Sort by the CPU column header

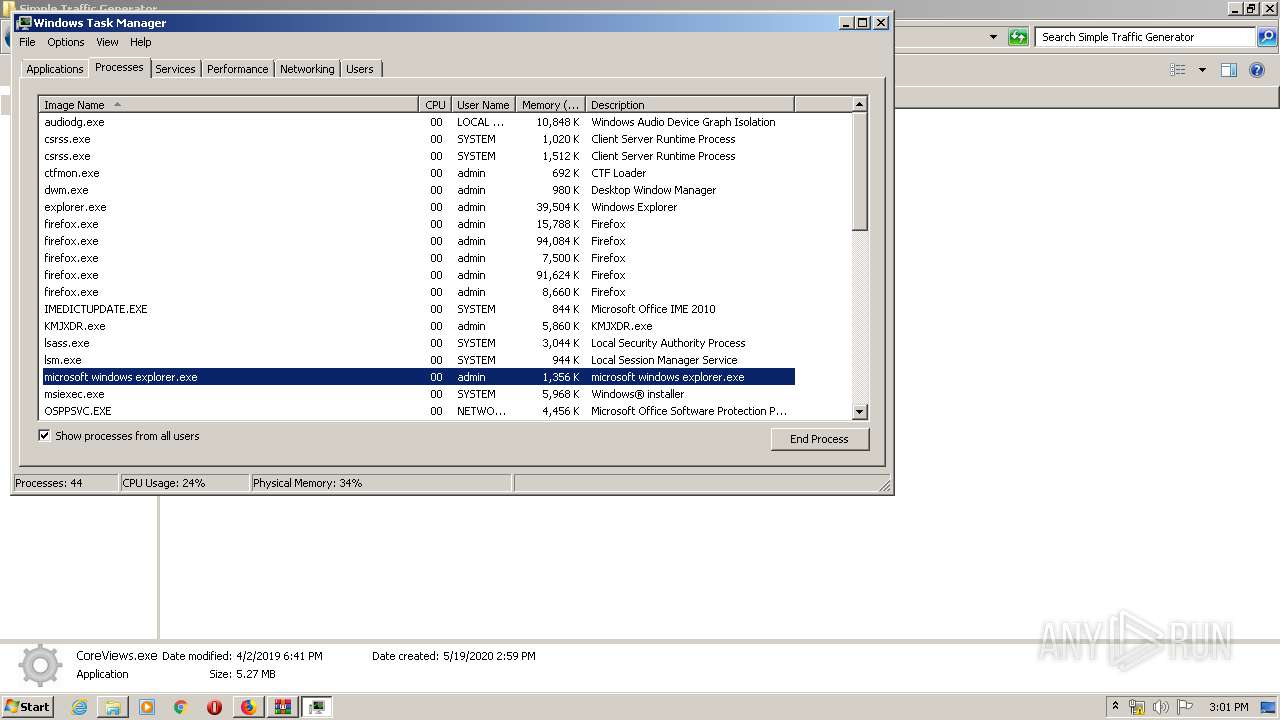point(435,105)
